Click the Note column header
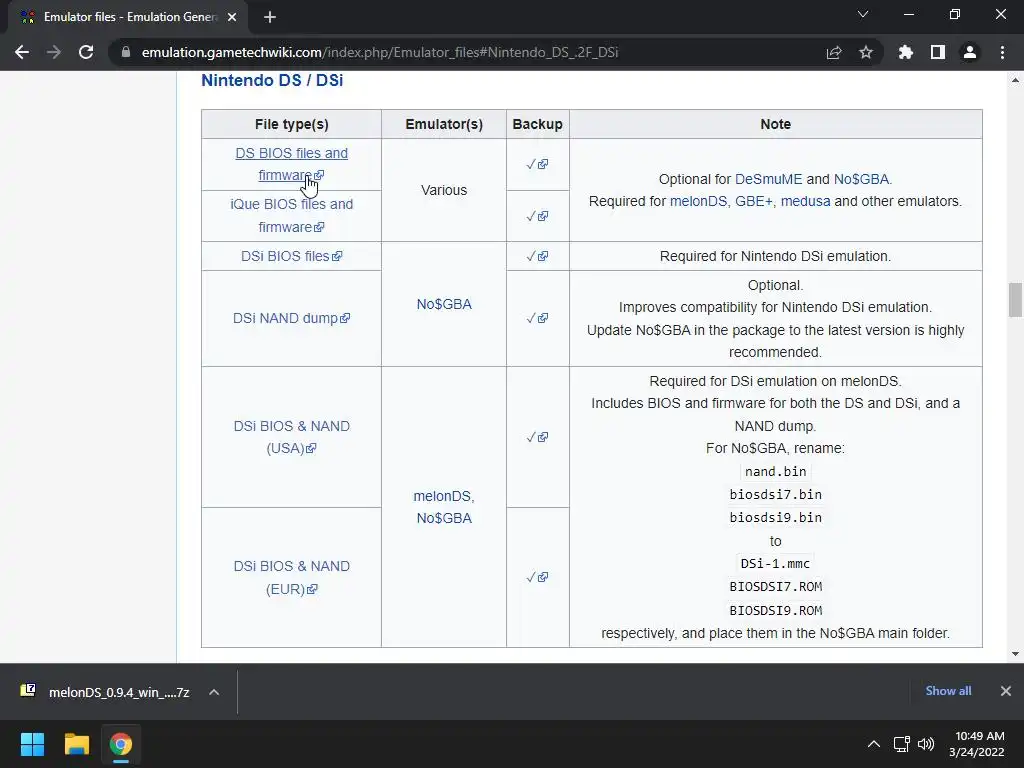This screenshot has width=1024, height=768. pyautogui.click(x=776, y=124)
